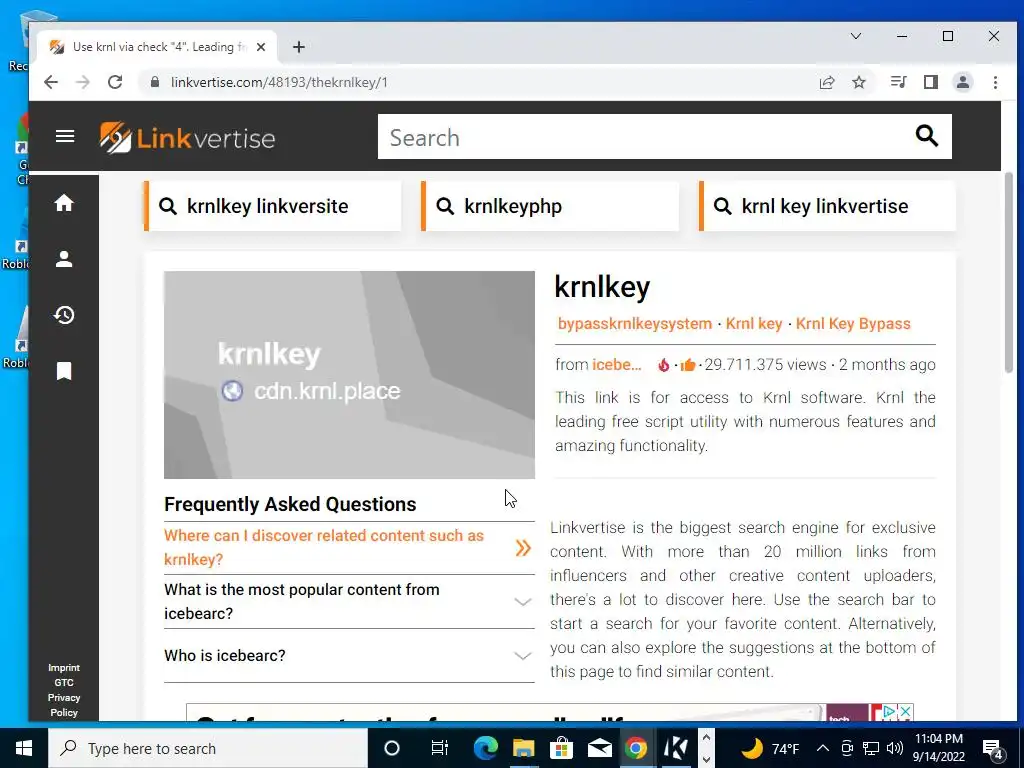The width and height of the screenshot is (1024, 768).
Task: Open AdChoices icon on the ad
Action: 889,712
